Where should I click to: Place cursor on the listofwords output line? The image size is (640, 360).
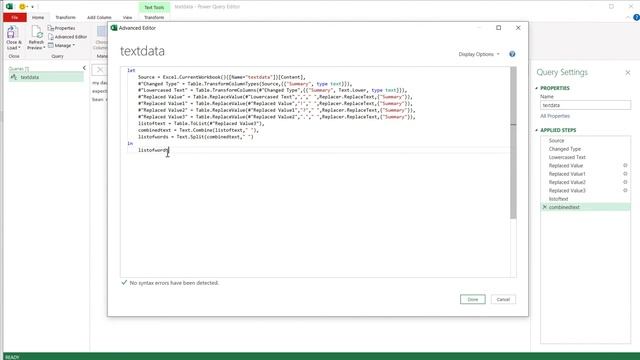coord(153,150)
